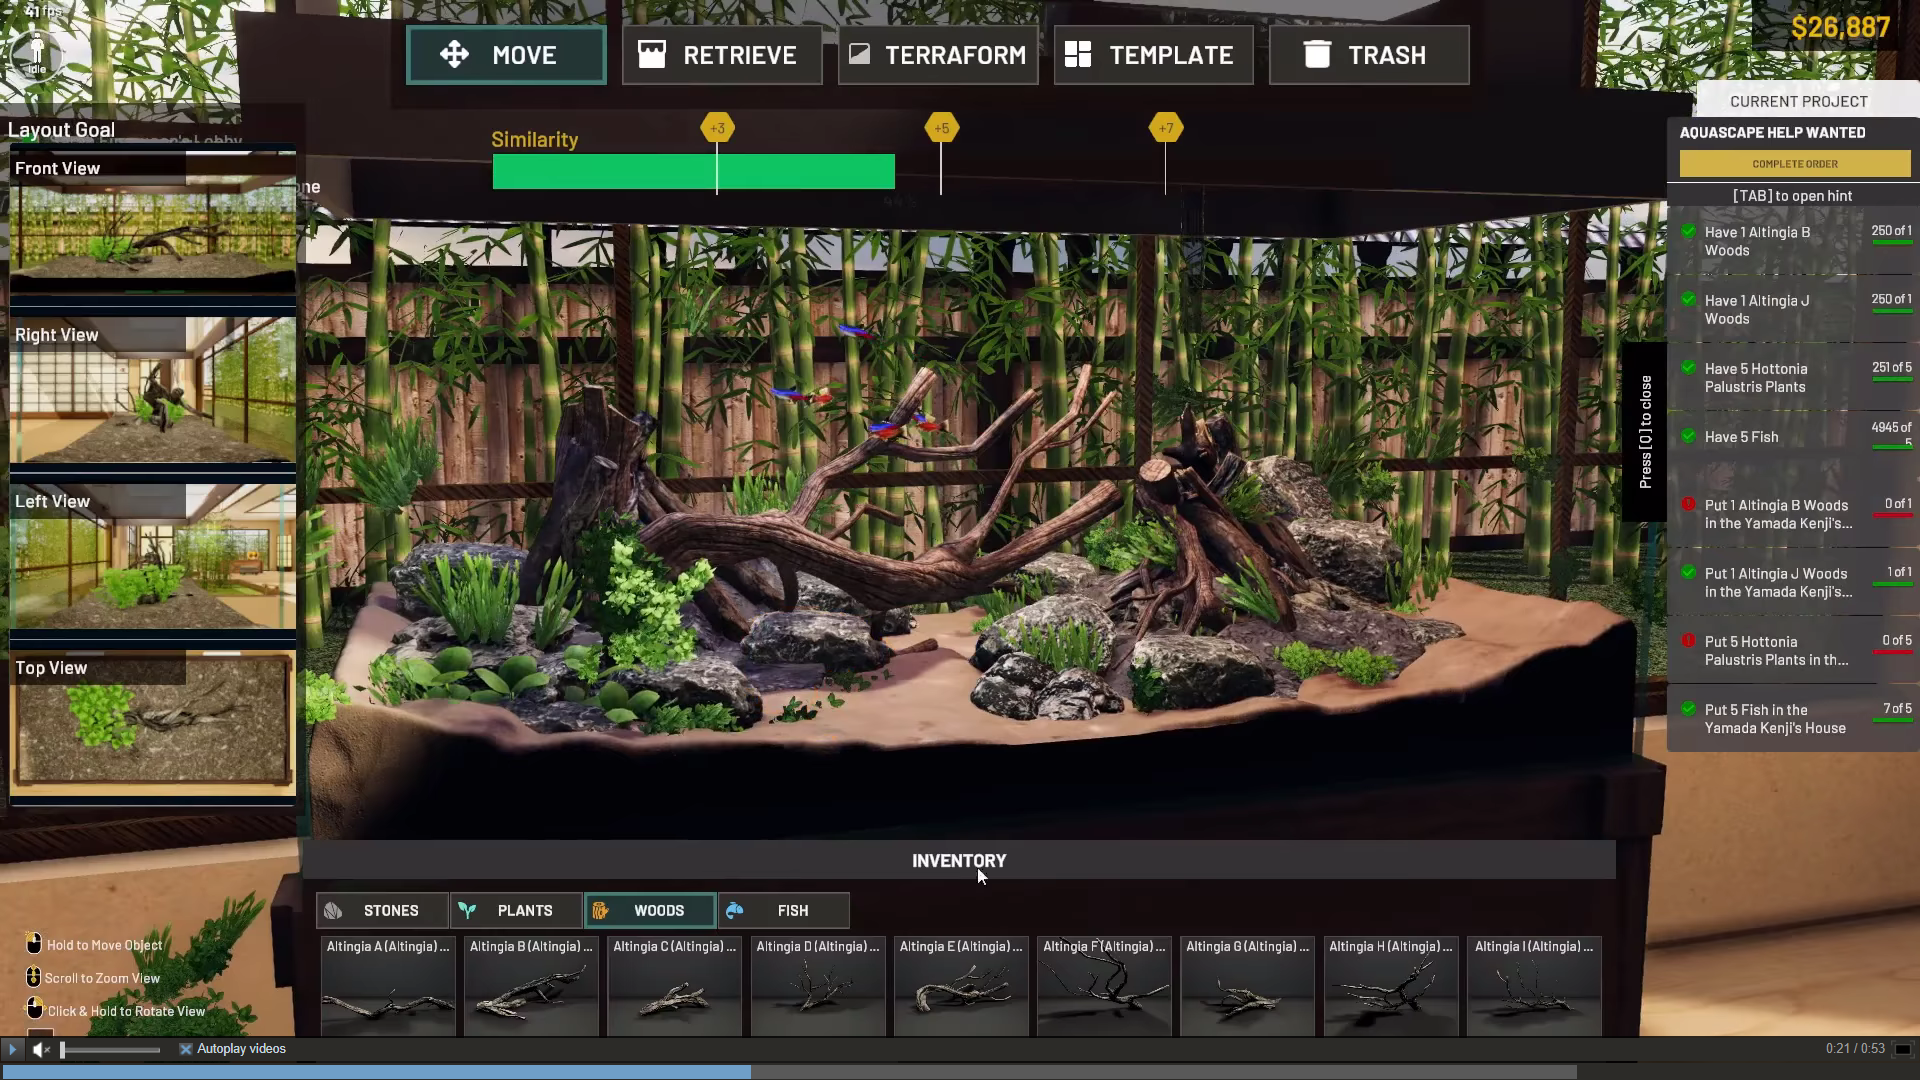Open hint via TAB to open hint
This screenshot has width=1920, height=1080.
[1792, 196]
